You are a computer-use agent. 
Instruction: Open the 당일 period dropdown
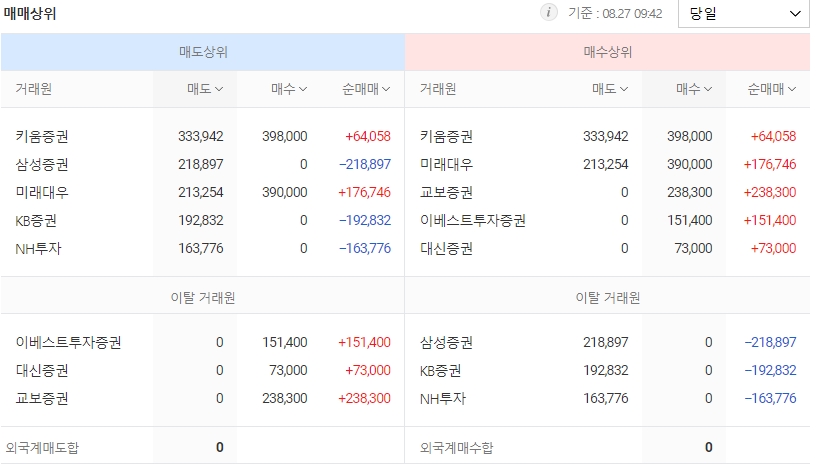[744, 14]
